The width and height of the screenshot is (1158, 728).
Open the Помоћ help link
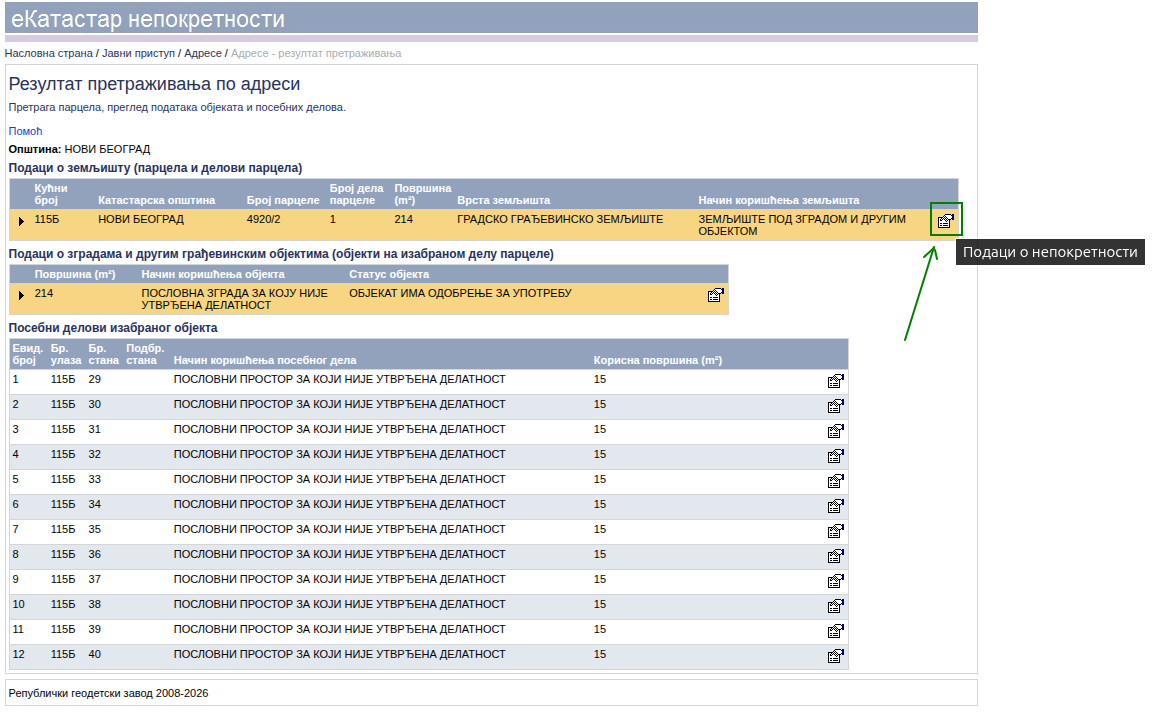tap(25, 131)
